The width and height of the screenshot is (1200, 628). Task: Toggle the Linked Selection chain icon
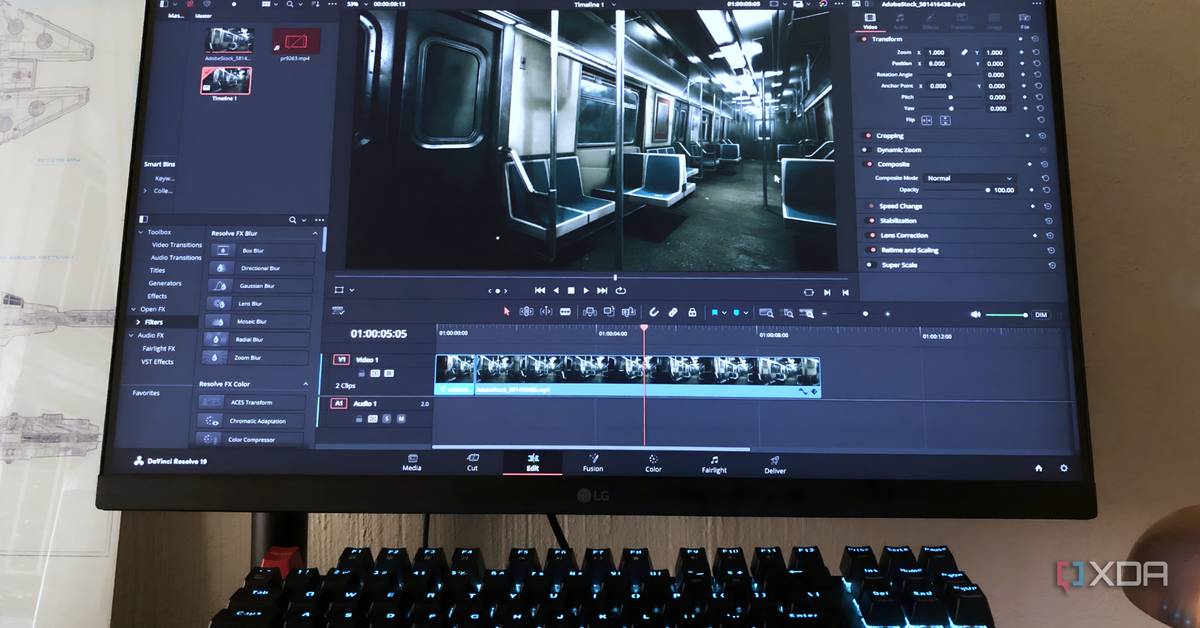pyautogui.click(x=672, y=312)
